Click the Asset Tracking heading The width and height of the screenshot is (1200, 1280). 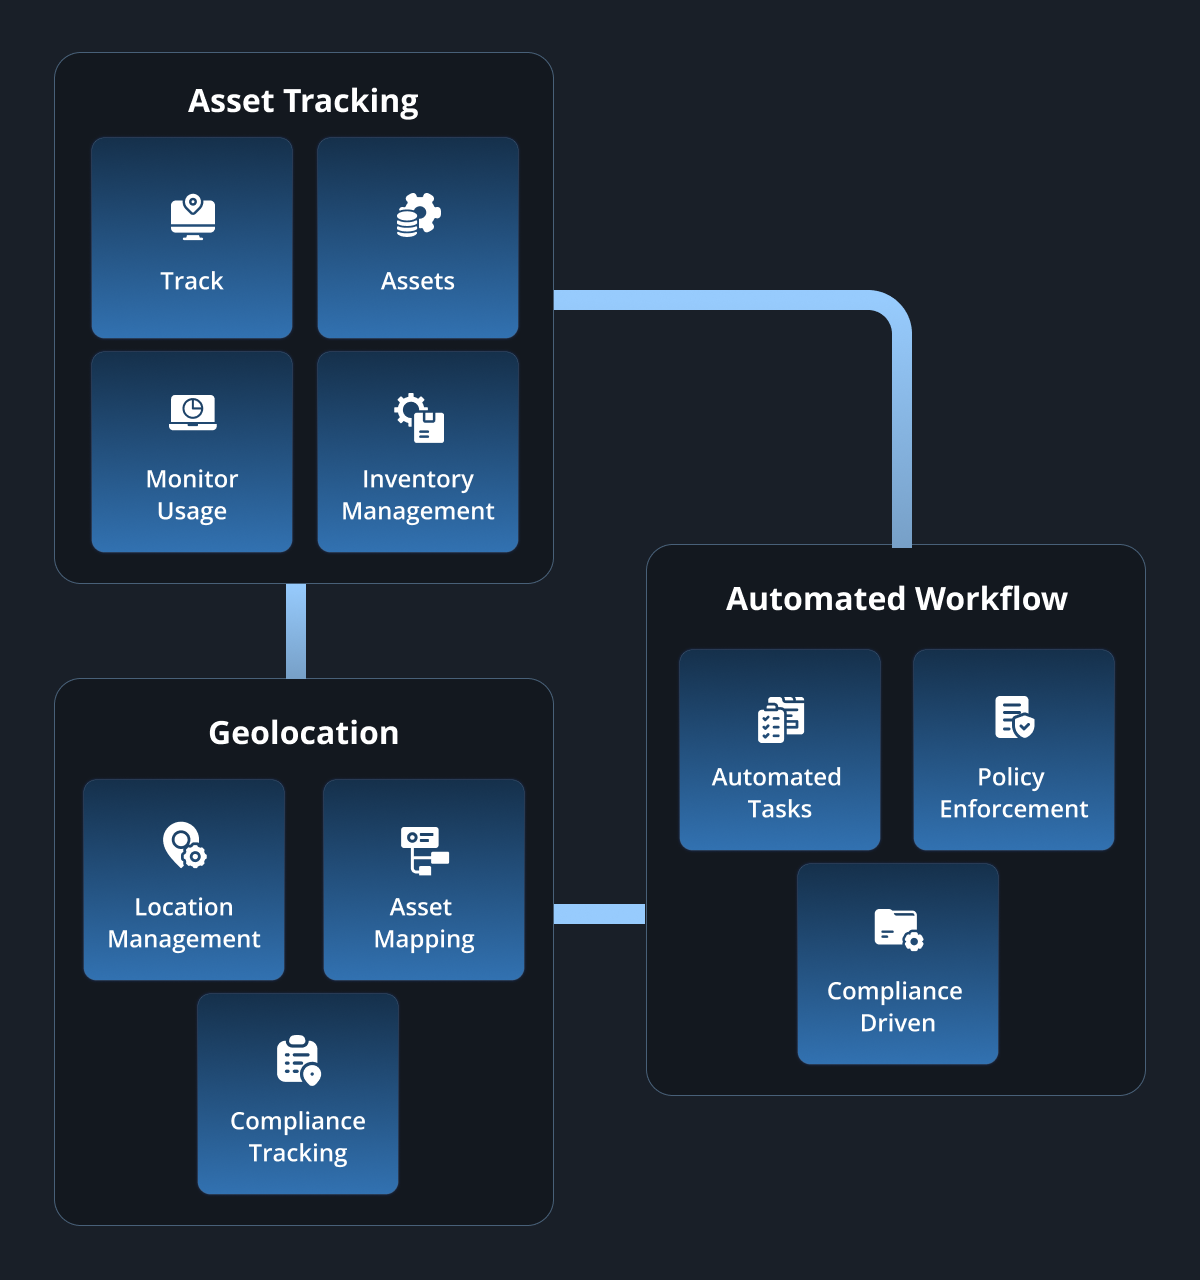coord(304,101)
